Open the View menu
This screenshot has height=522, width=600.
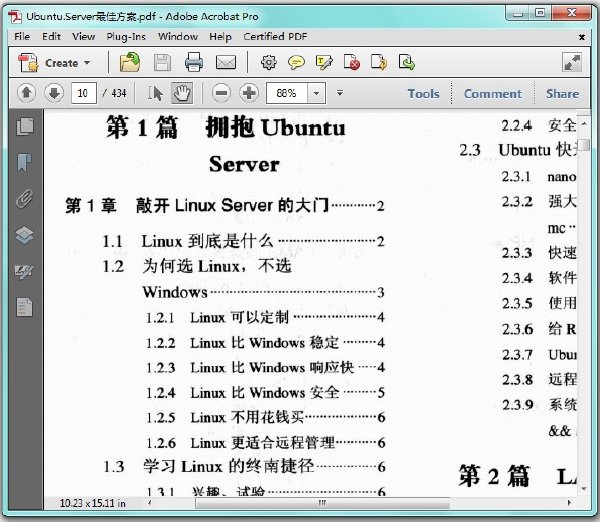(x=83, y=37)
